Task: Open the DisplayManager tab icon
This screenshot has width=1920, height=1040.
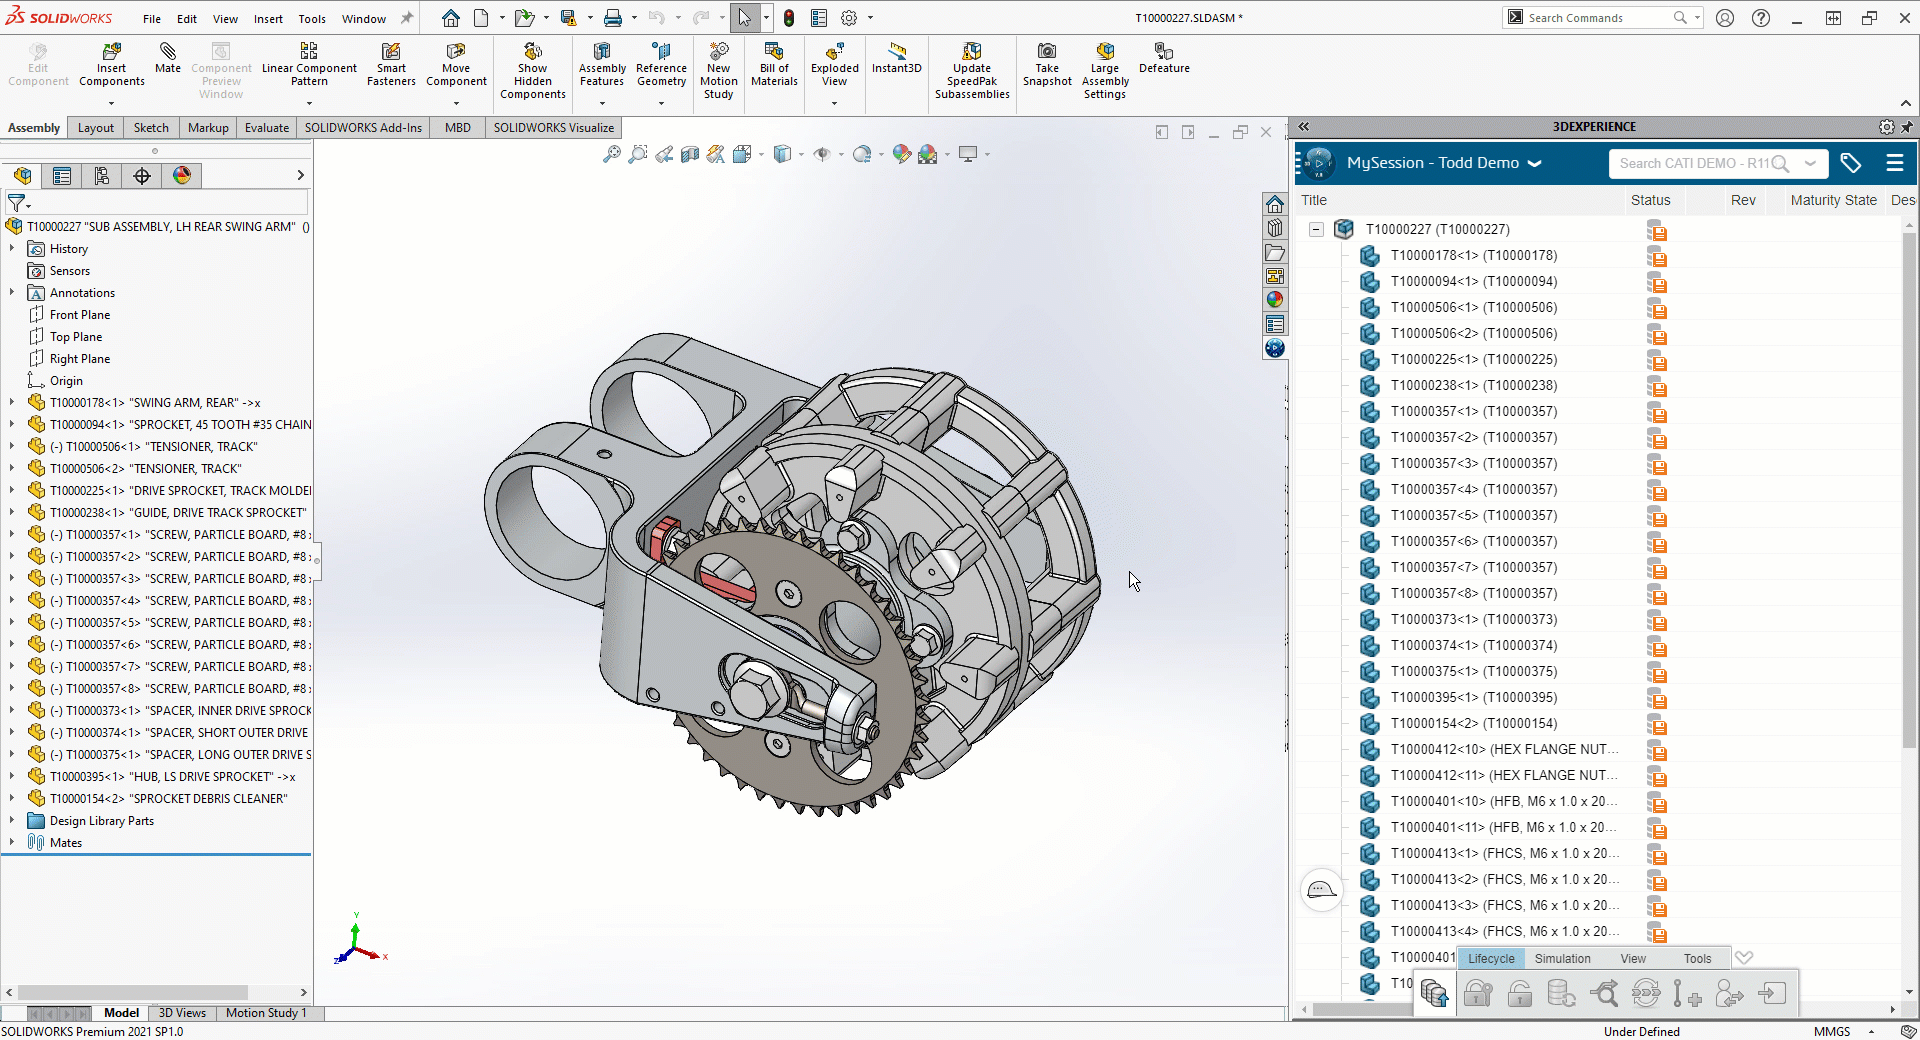Action: pos(182,176)
